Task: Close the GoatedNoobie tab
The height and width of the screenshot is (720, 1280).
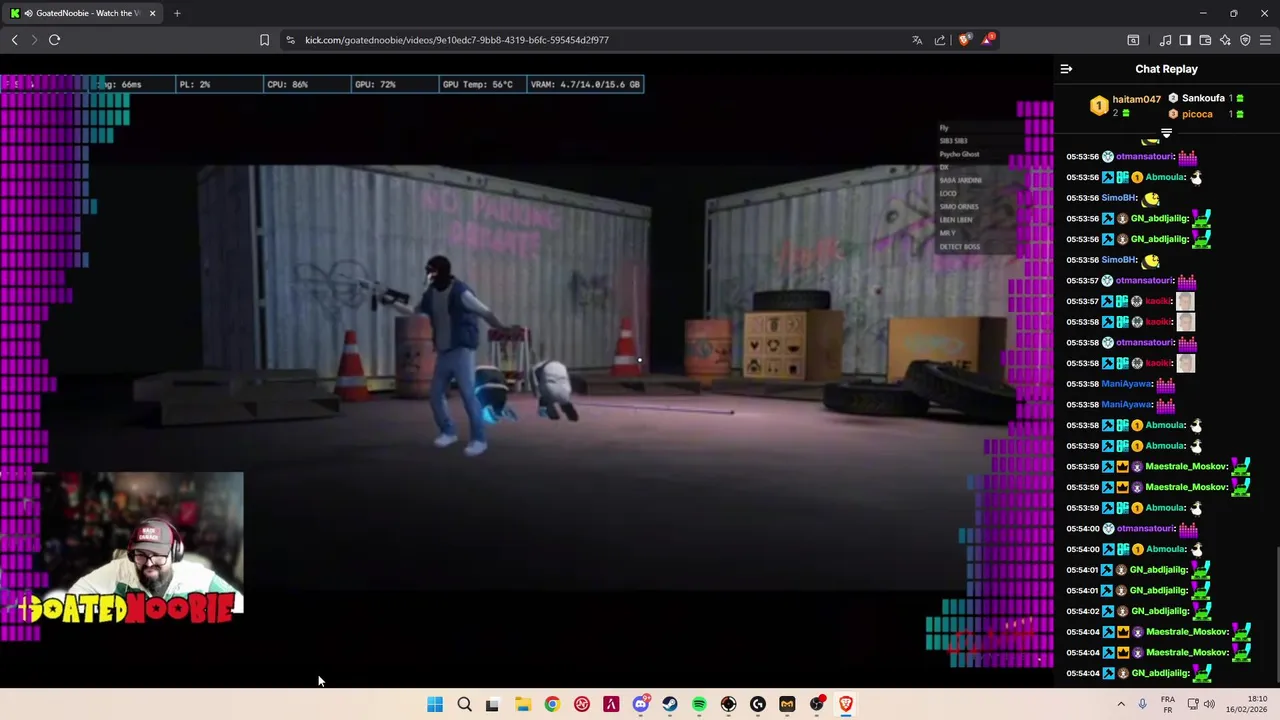Action: [x=152, y=13]
